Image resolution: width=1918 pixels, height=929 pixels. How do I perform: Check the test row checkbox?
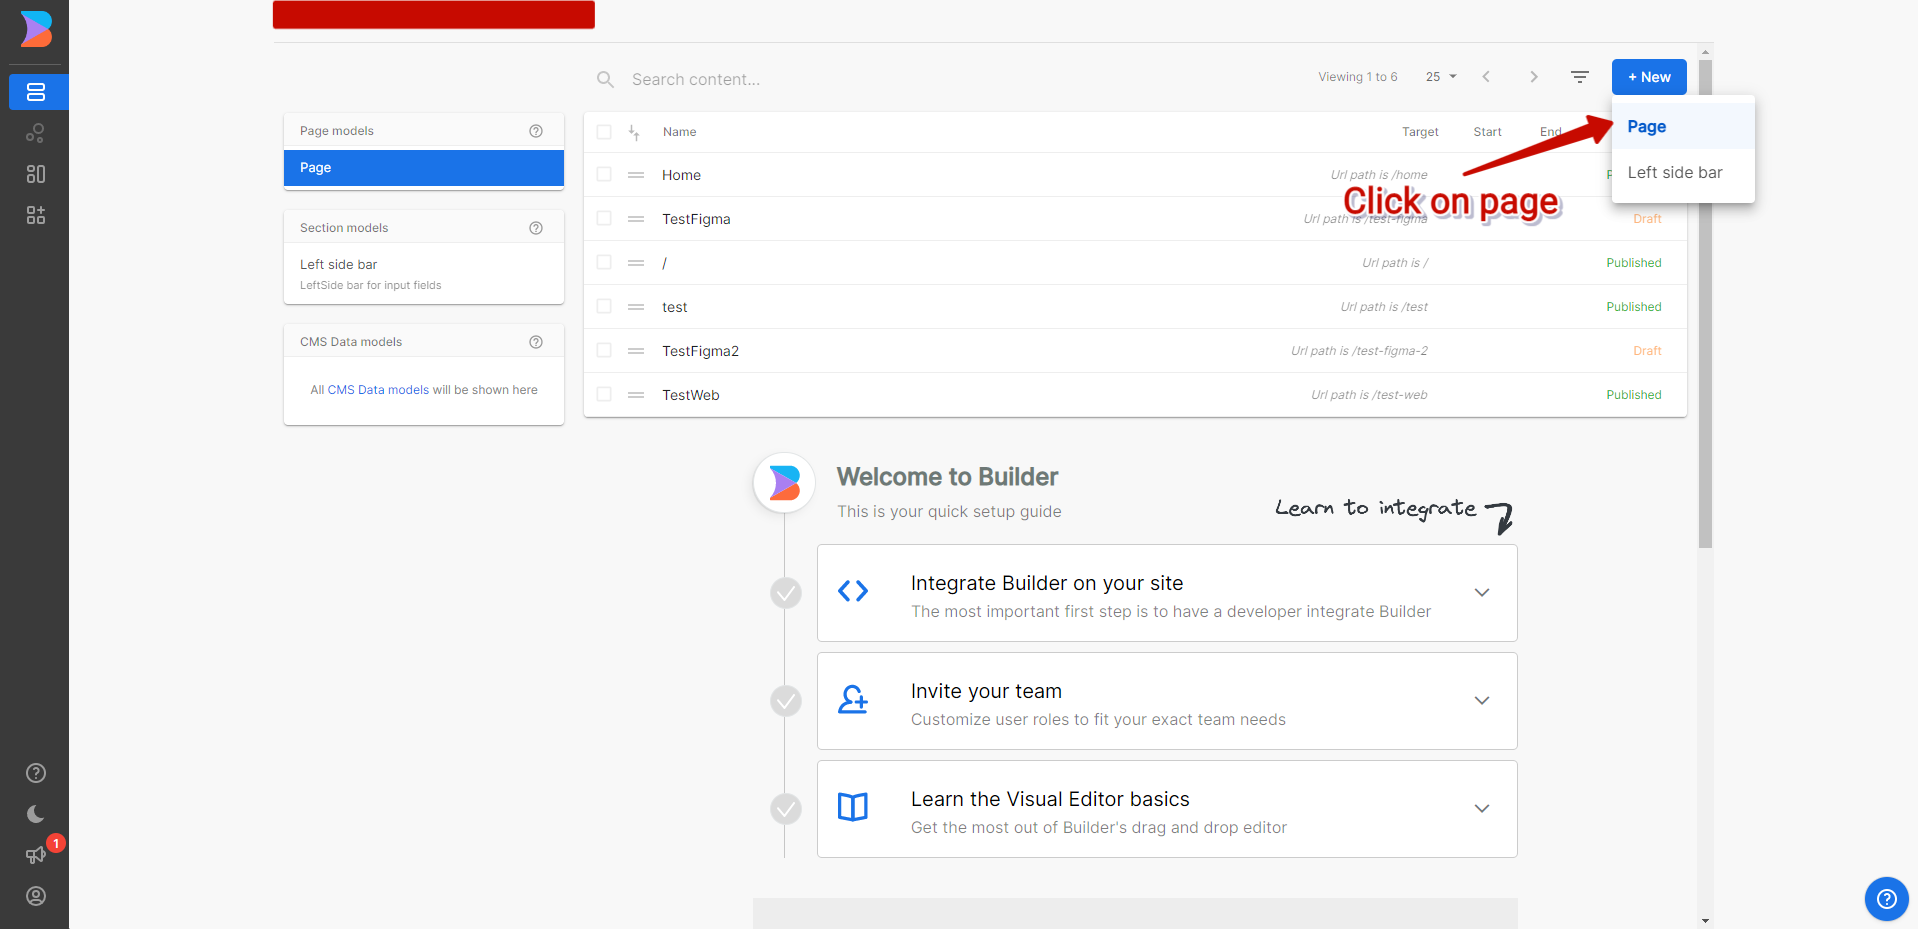[x=604, y=306]
